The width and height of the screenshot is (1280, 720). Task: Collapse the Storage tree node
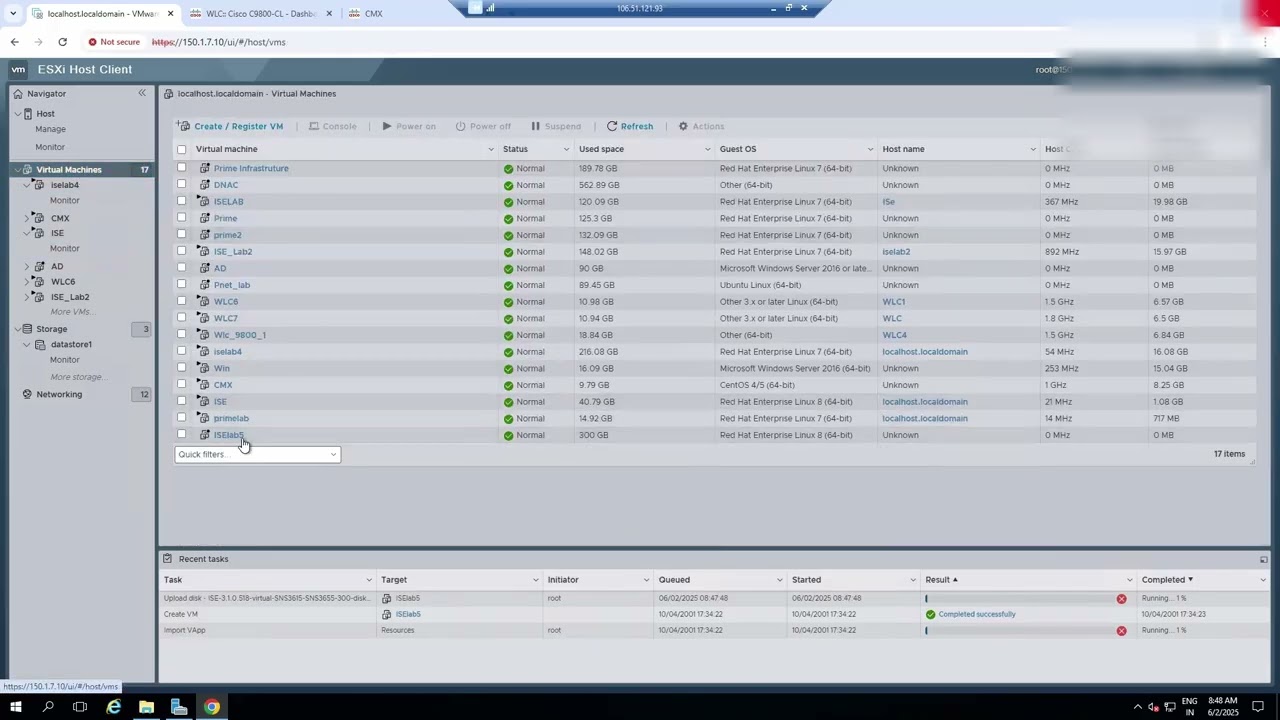tap(17, 329)
